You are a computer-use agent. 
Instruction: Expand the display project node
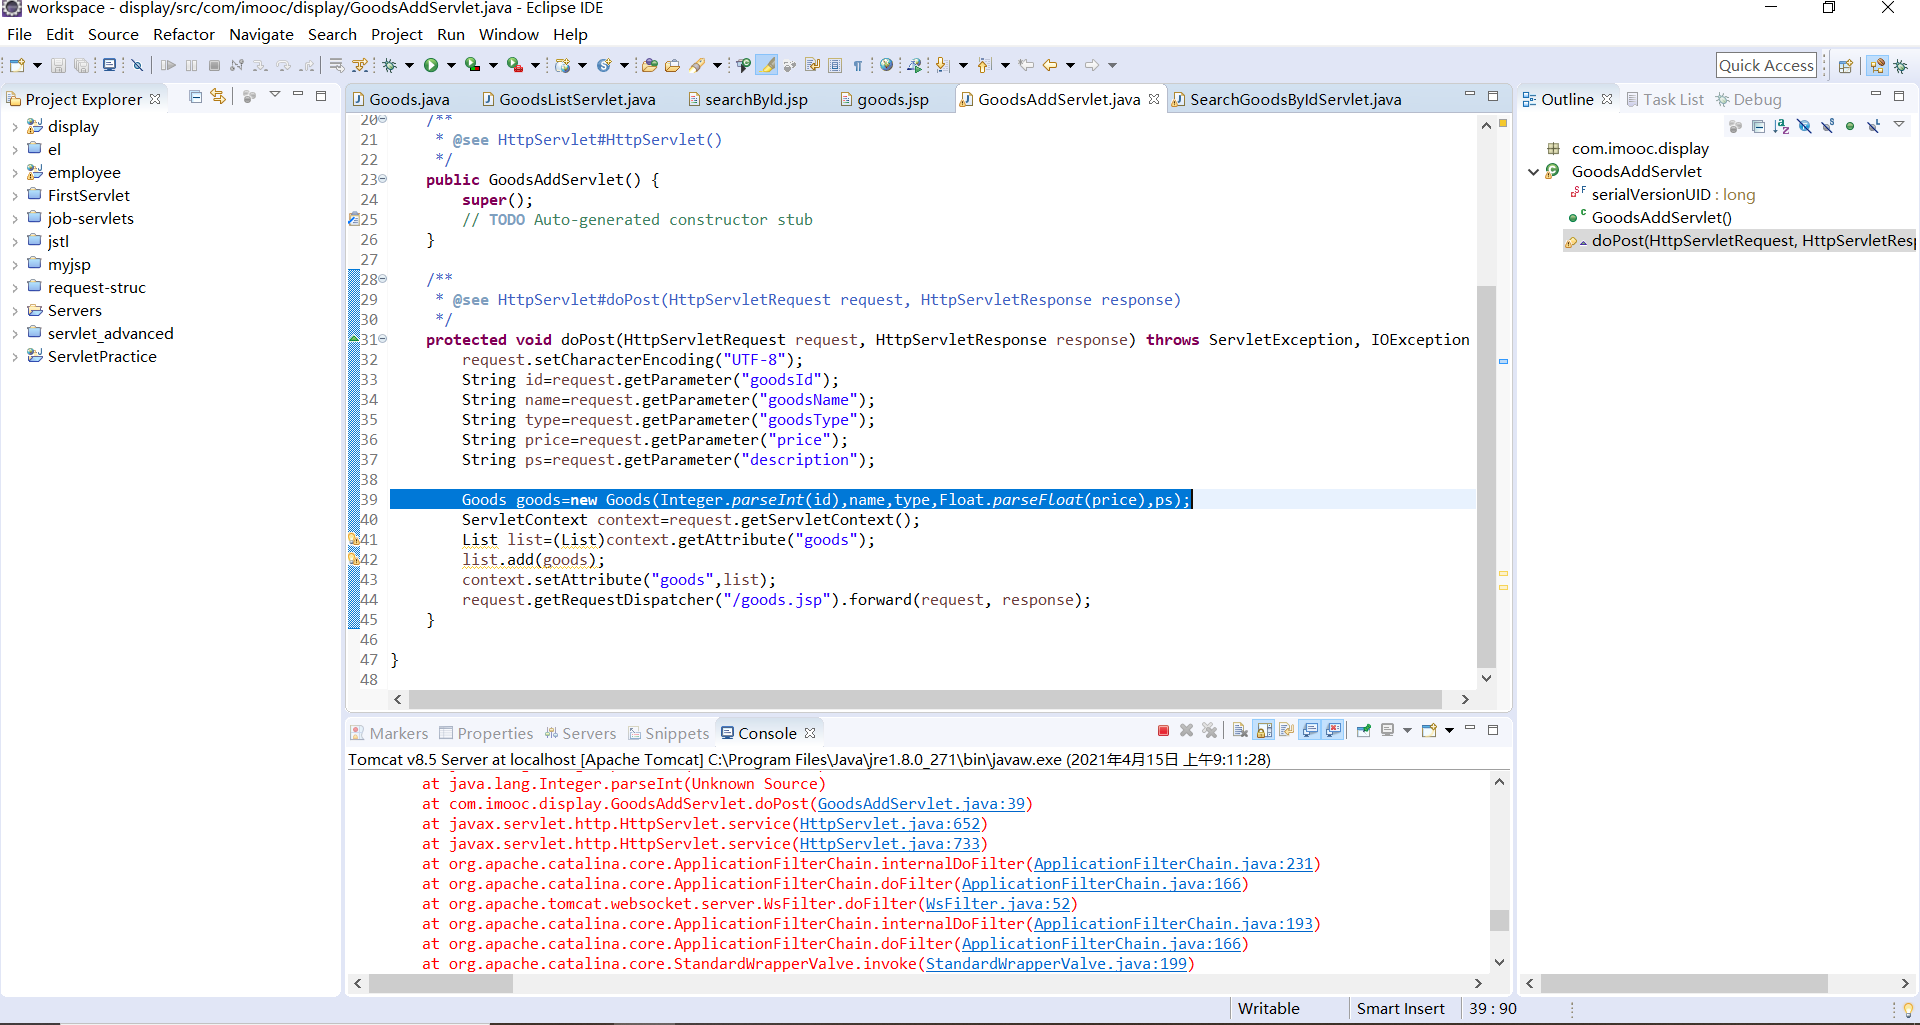pyautogui.click(x=15, y=127)
